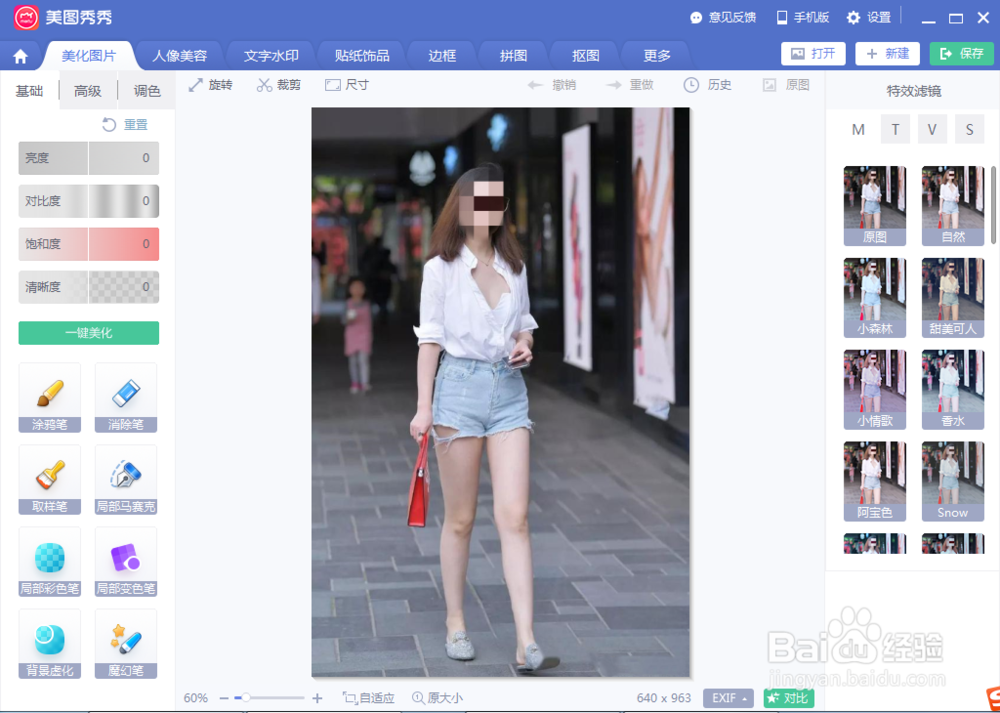Image resolution: width=1000 pixels, height=713 pixels.
Task: Show 原图 original image
Action: click(786, 85)
